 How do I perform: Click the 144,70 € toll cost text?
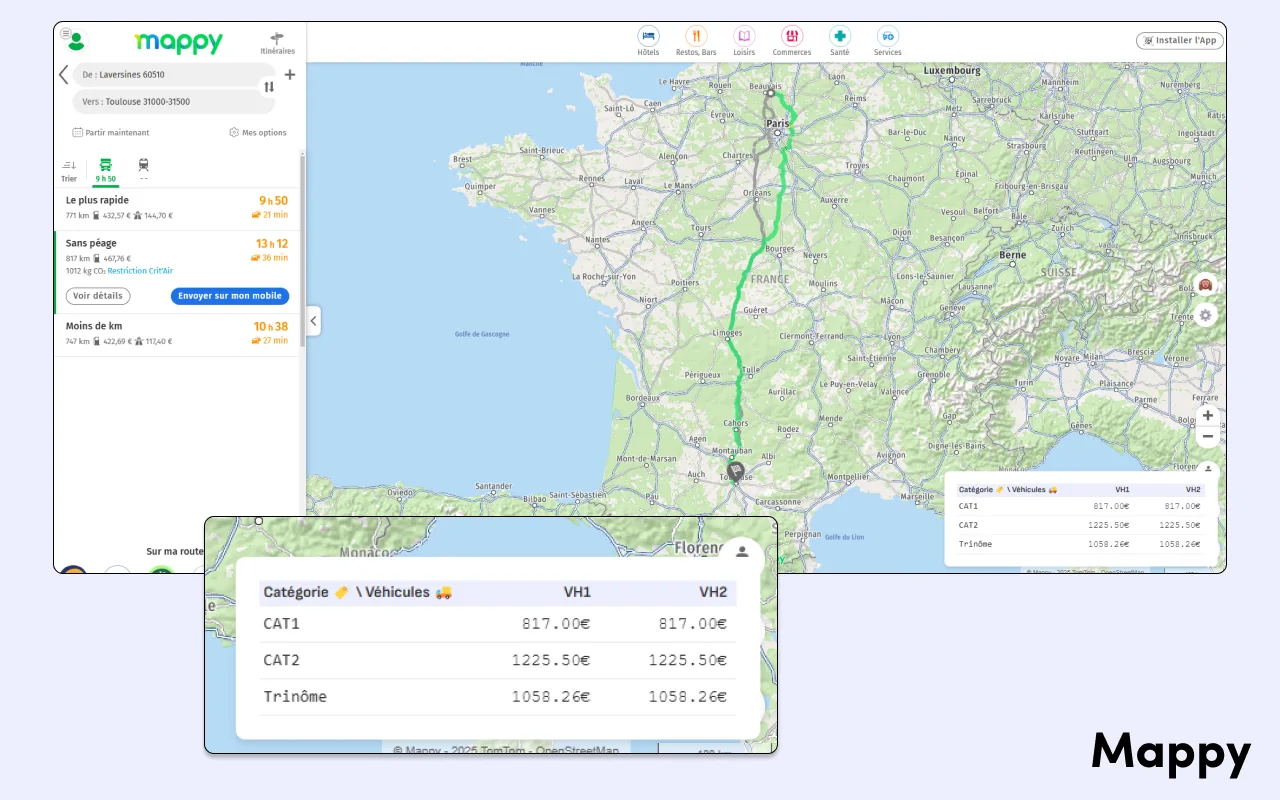coord(158,215)
